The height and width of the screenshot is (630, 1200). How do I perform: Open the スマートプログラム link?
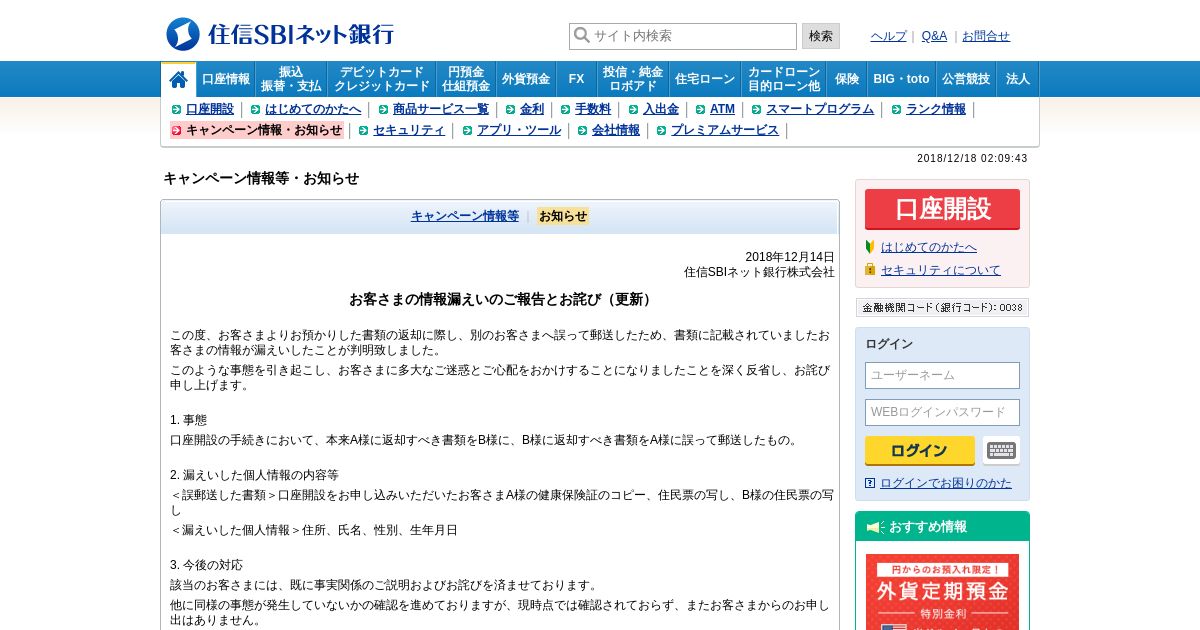[820, 109]
